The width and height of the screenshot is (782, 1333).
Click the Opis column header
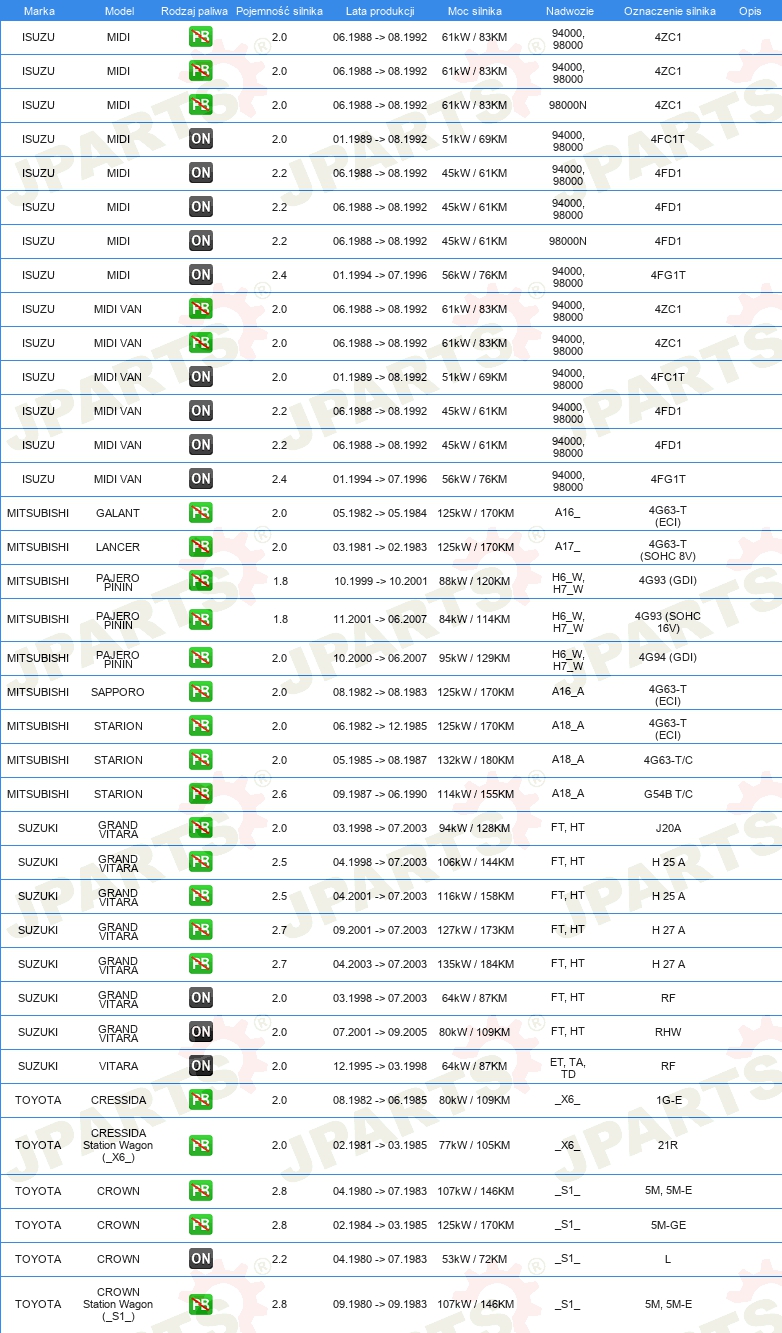pyautogui.click(x=749, y=10)
